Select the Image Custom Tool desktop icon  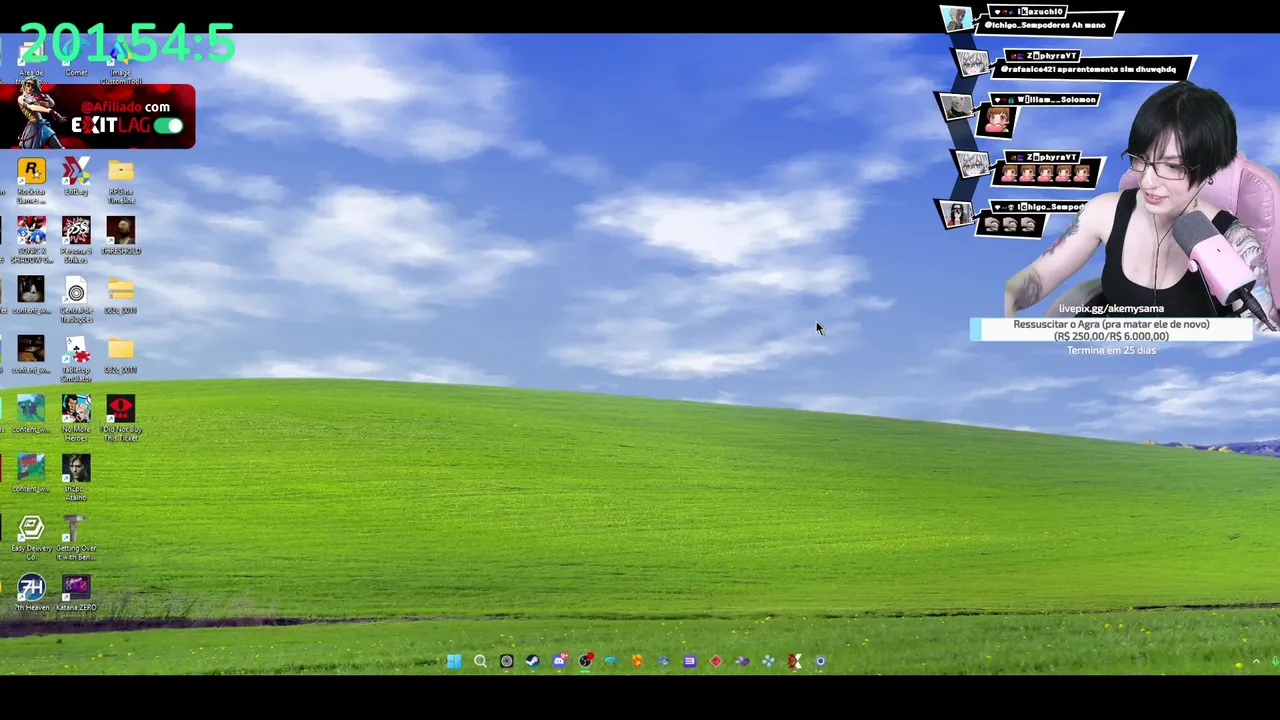point(121,62)
